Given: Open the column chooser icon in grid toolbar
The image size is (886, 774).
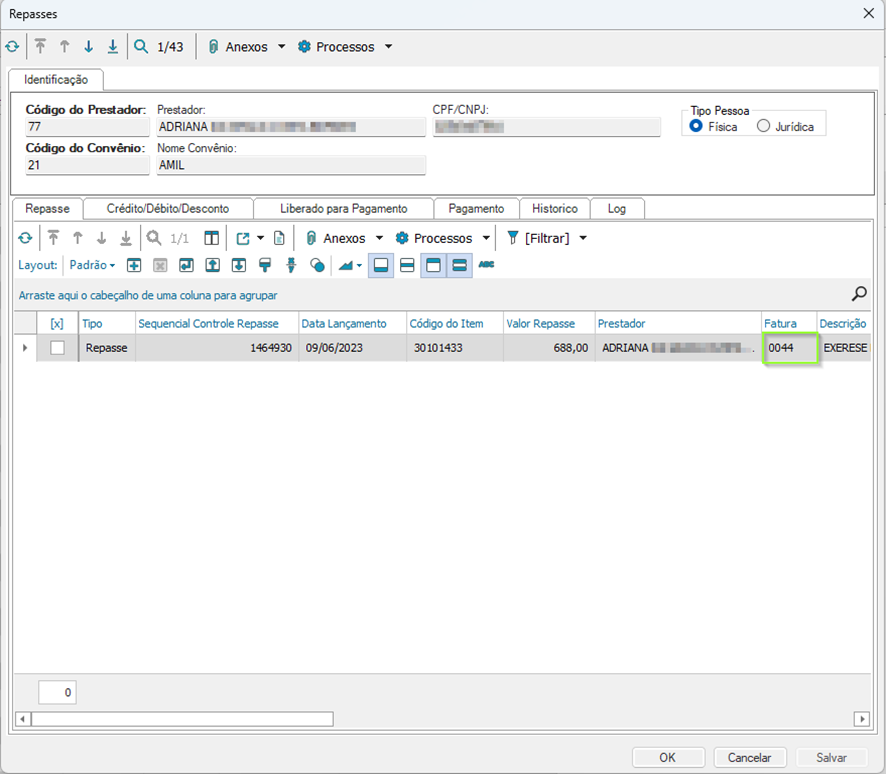Looking at the screenshot, I should coord(211,238).
